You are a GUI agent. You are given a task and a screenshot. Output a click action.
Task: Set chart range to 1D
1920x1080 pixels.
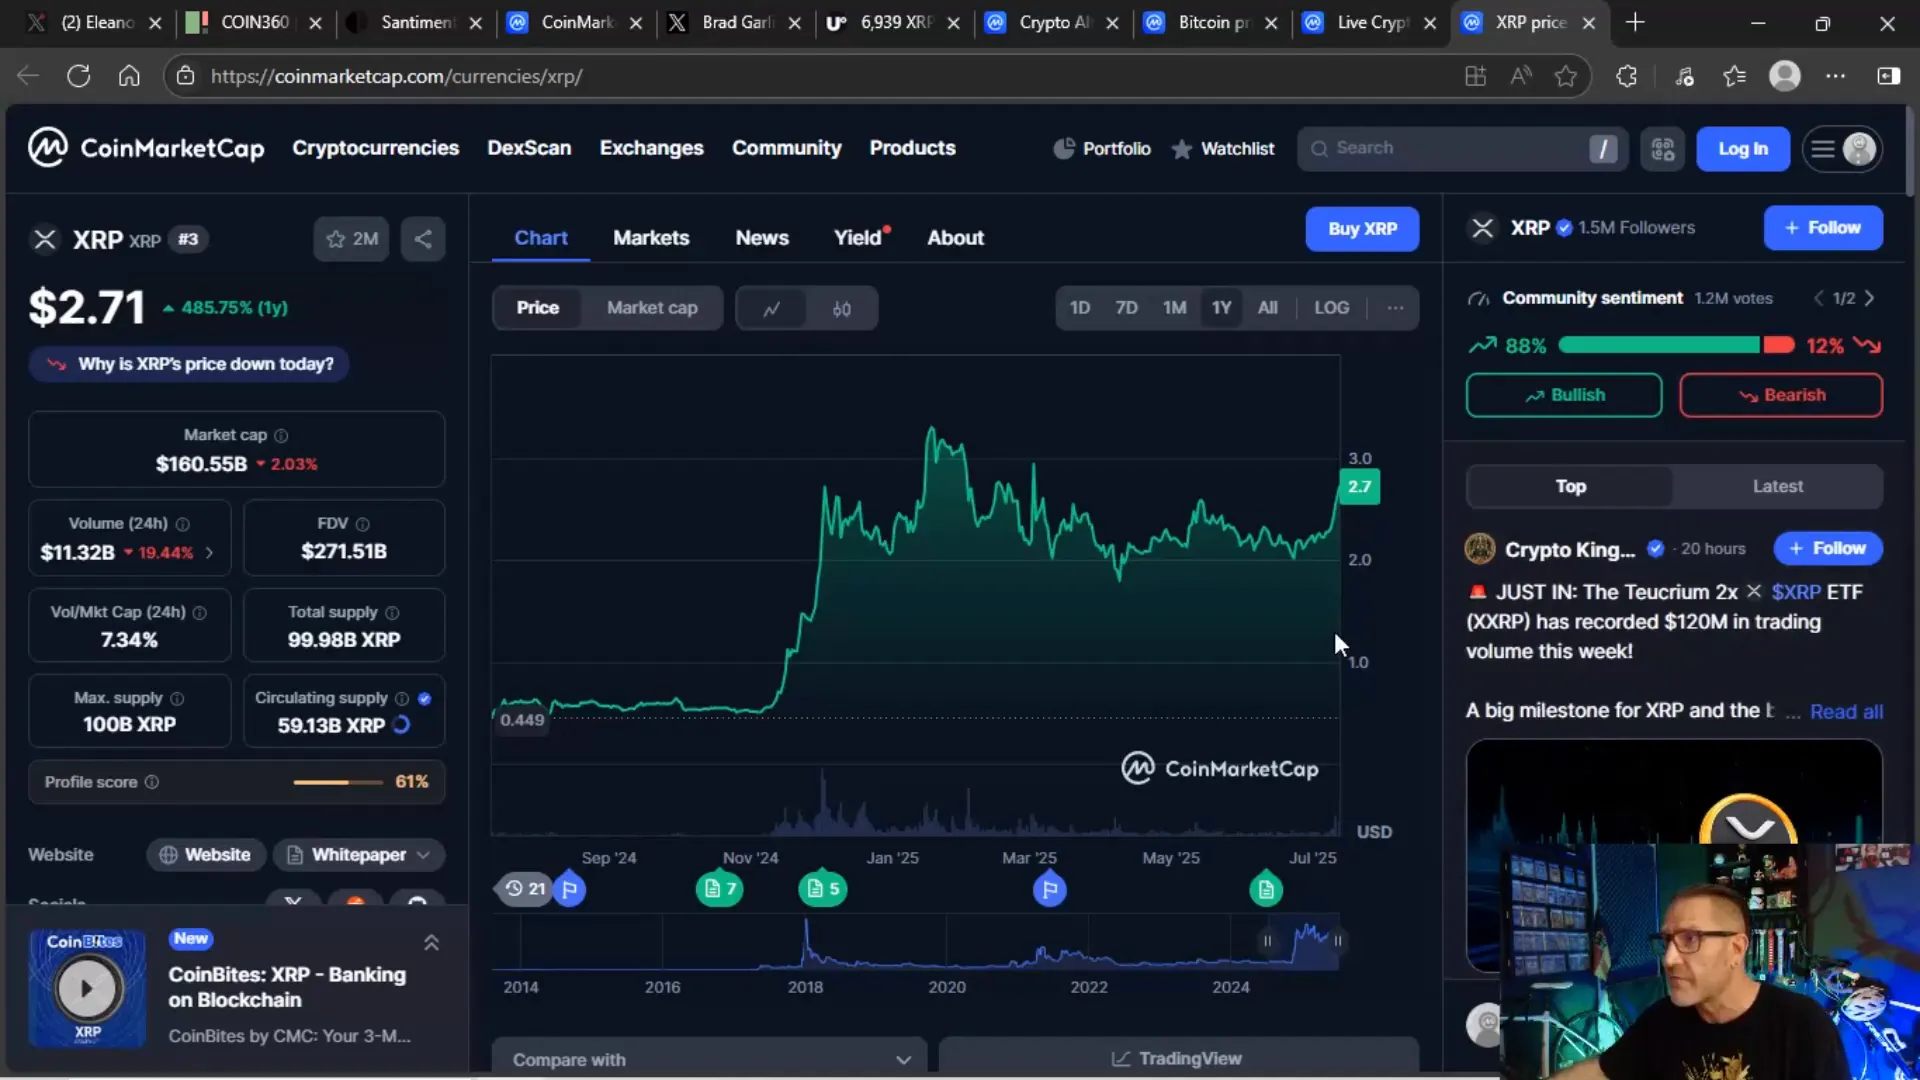pos(1080,308)
